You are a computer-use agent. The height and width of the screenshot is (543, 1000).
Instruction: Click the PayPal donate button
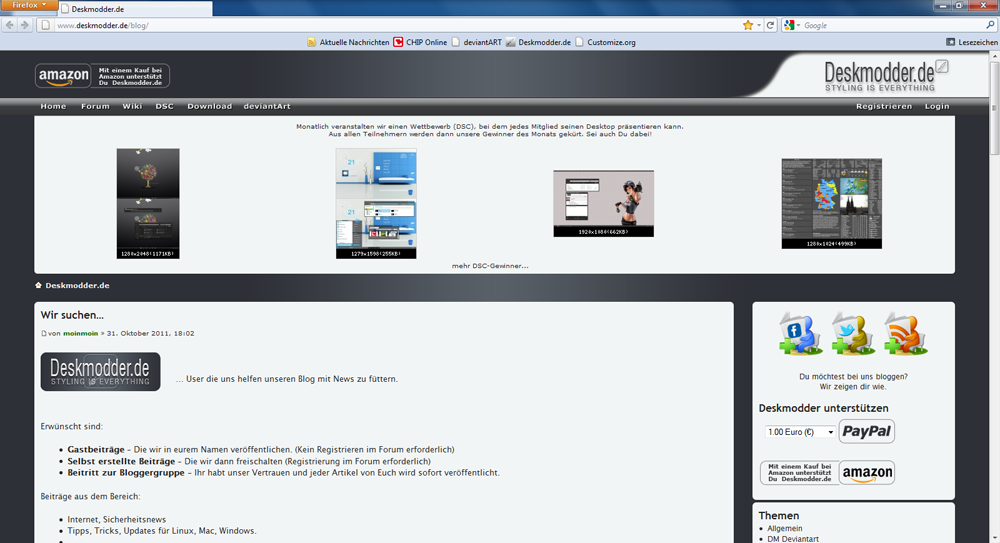[x=866, y=431]
